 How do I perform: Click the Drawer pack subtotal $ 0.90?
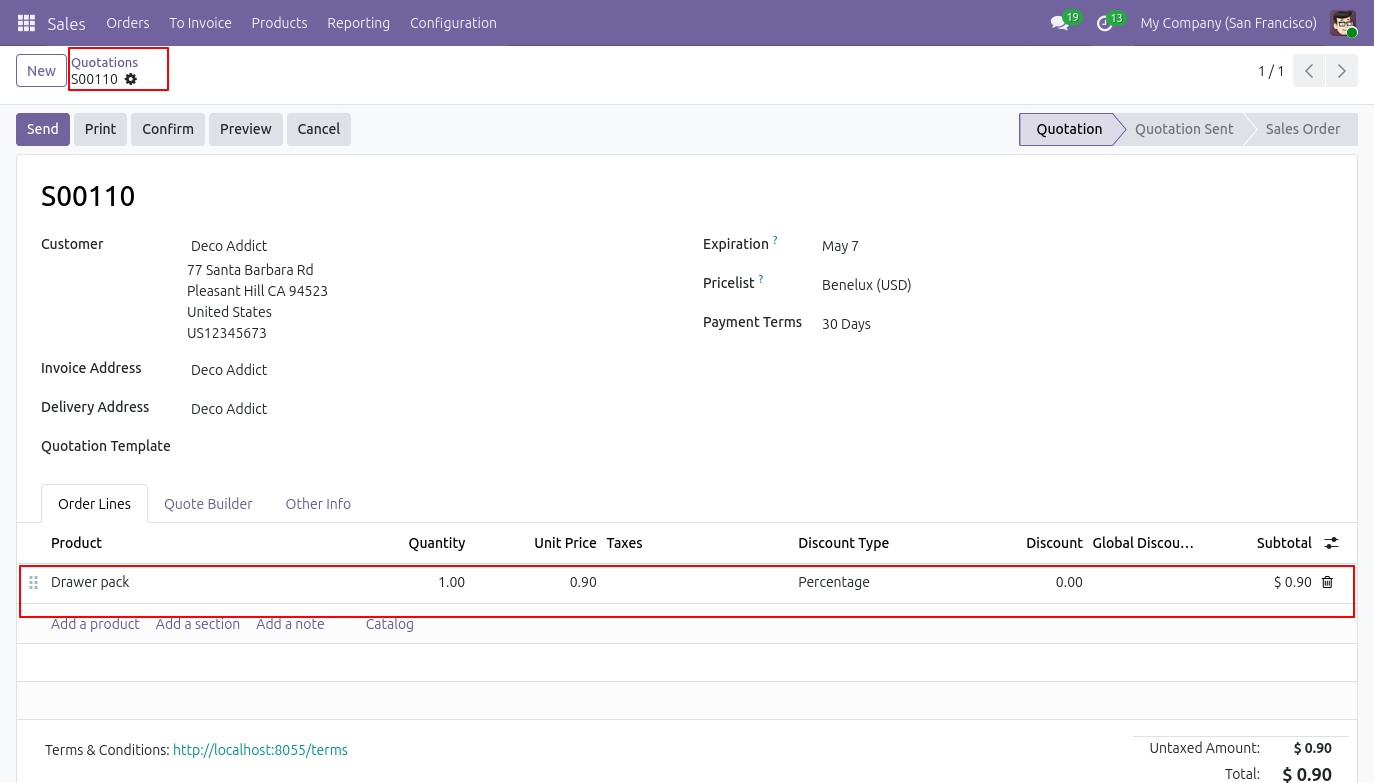pyautogui.click(x=1292, y=582)
